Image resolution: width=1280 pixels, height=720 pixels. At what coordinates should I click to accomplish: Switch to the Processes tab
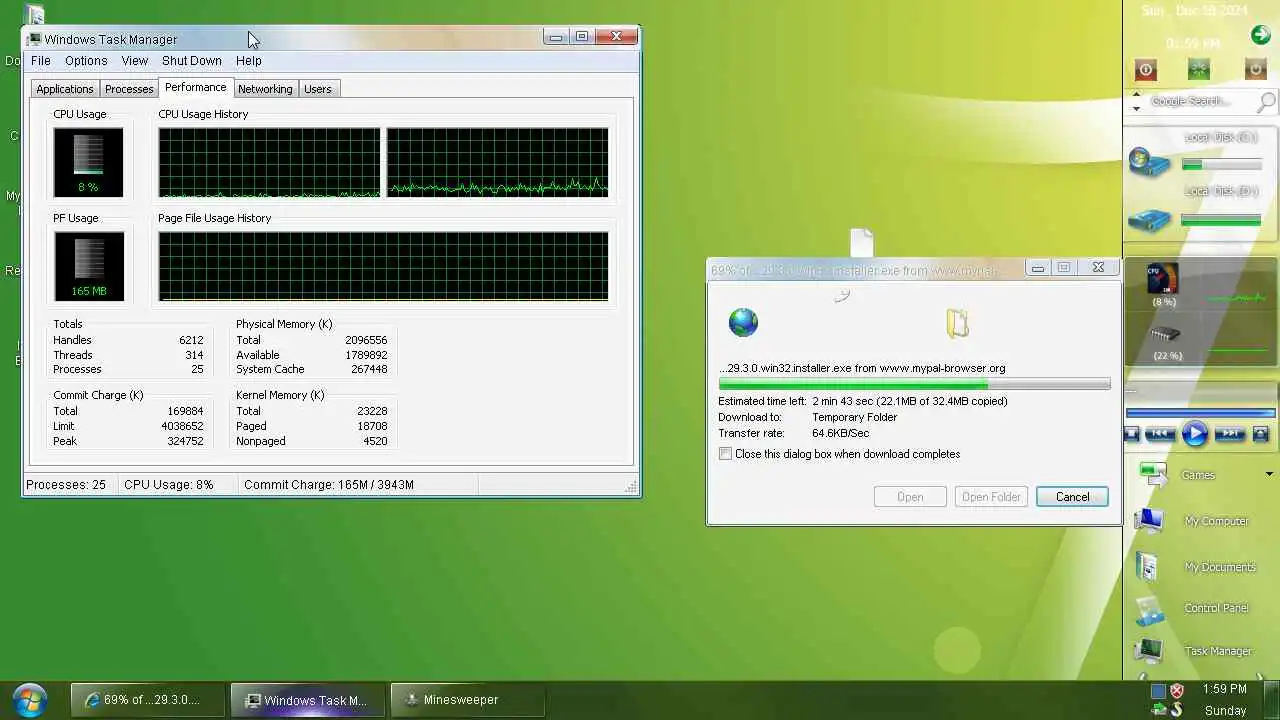[129, 89]
